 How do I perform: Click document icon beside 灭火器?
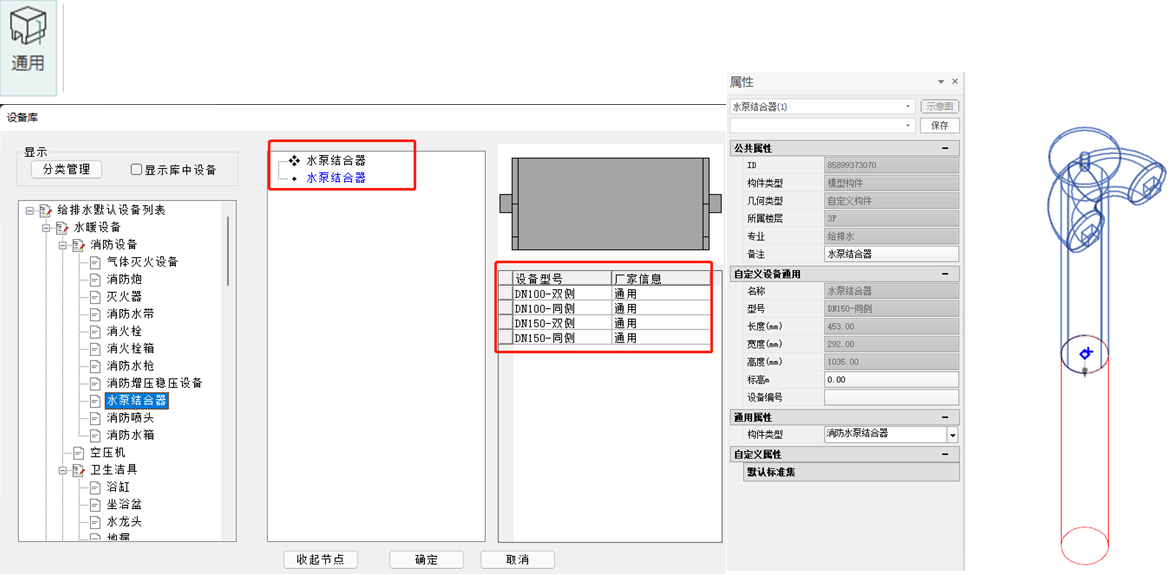pos(94,297)
